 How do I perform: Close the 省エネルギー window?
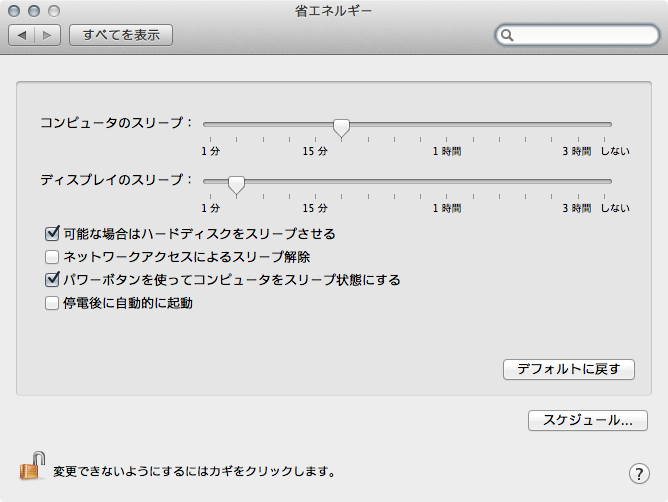coord(14,11)
